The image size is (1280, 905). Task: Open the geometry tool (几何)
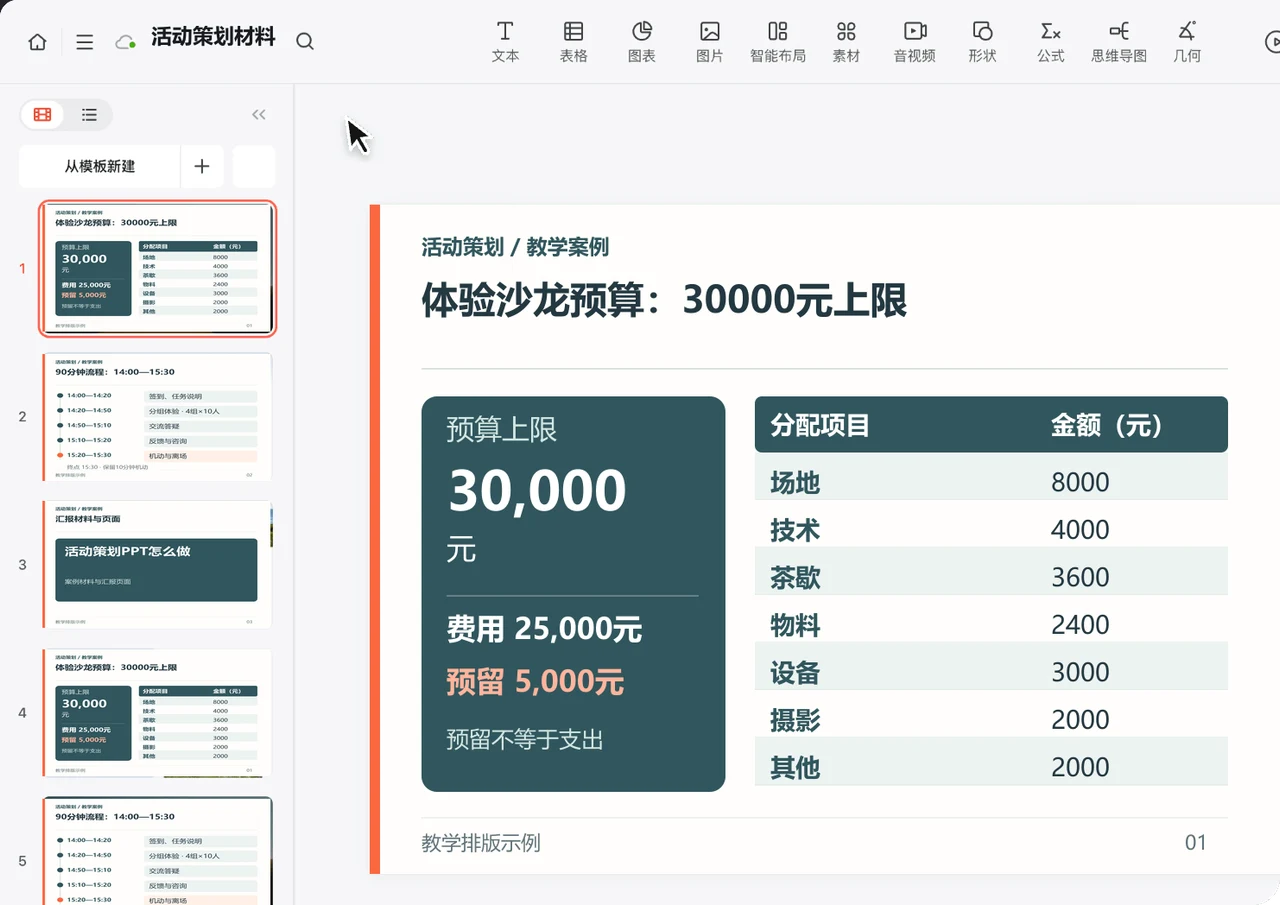(1187, 42)
